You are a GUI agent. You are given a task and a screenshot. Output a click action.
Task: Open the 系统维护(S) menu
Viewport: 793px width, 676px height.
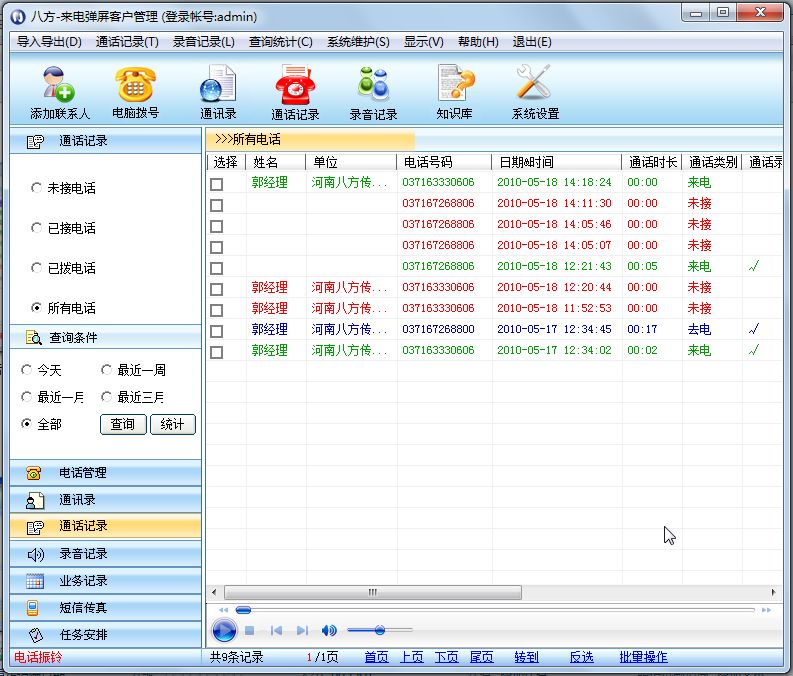coord(358,42)
